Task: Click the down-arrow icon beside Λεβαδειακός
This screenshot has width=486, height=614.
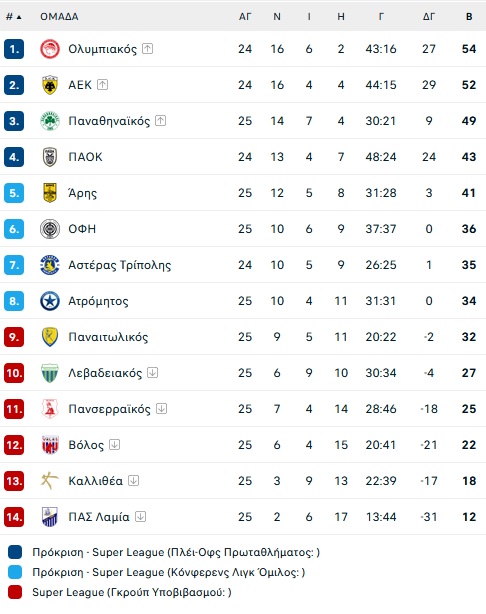Action: [x=152, y=372]
